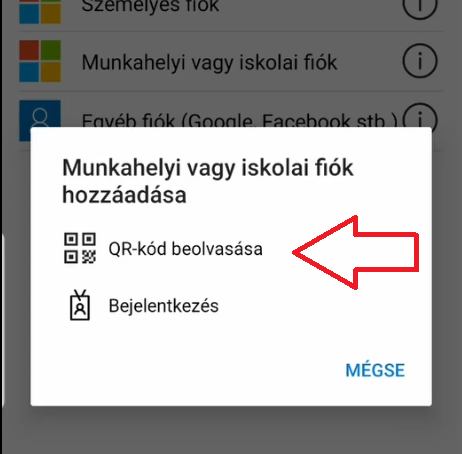Show info for Személyes fiók
Screen dimensions: 462x454
tap(420, 9)
